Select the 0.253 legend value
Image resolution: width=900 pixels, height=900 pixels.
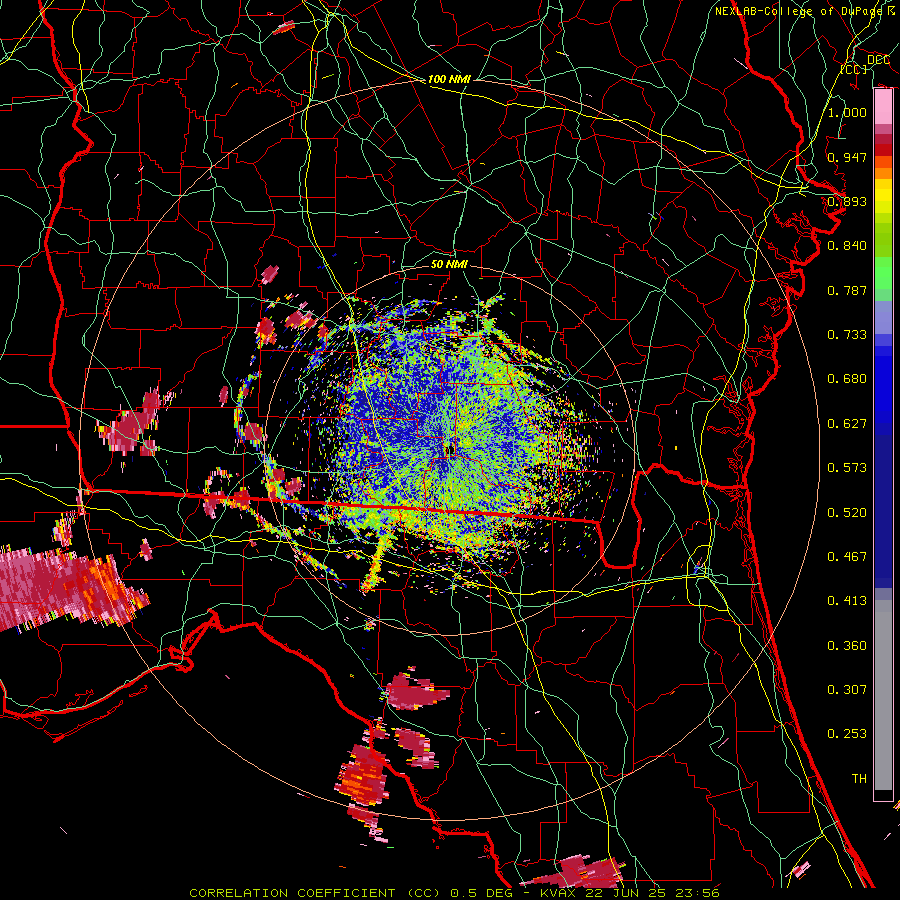(847, 734)
